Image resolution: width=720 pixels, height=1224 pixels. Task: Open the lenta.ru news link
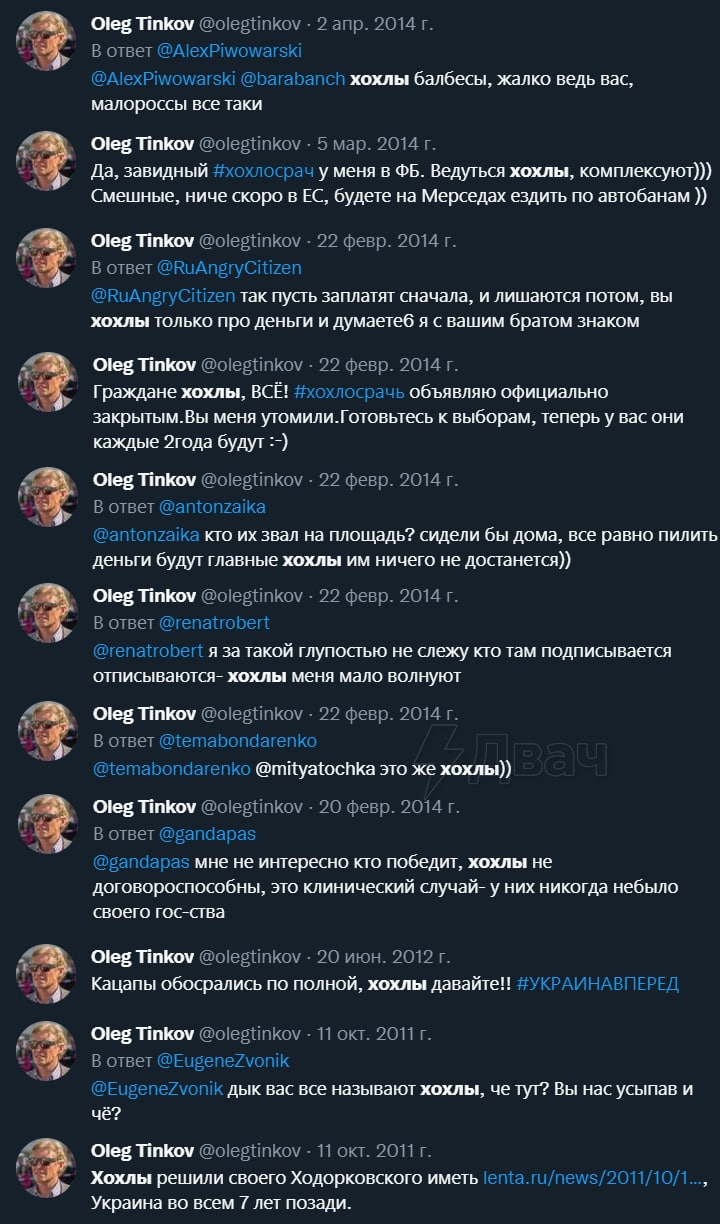[x=594, y=1178]
